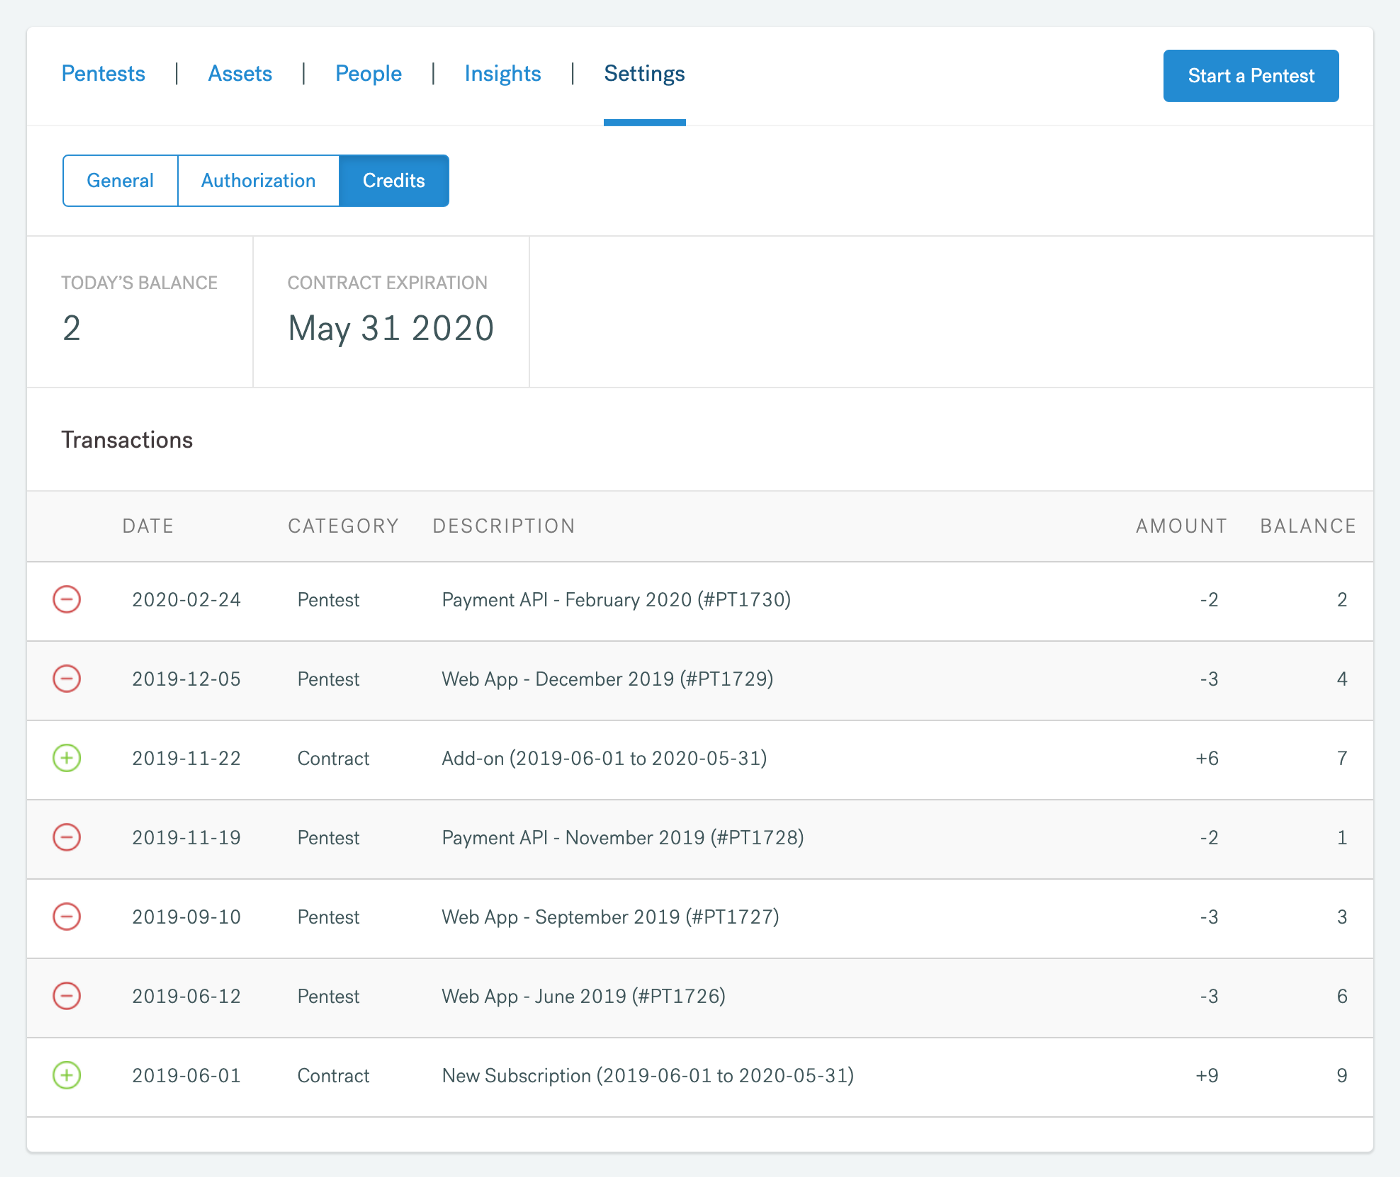This screenshot has width=1400, height=1177.
Task: Click the balance value 7 in the Add-on row
Action: tap(1342, 758)
